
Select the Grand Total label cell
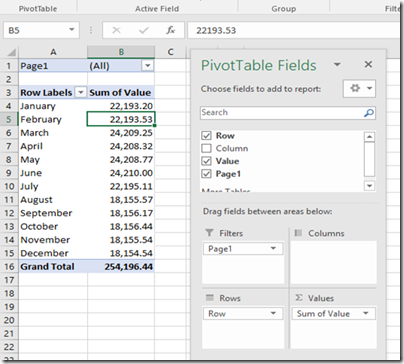(53, 267)
